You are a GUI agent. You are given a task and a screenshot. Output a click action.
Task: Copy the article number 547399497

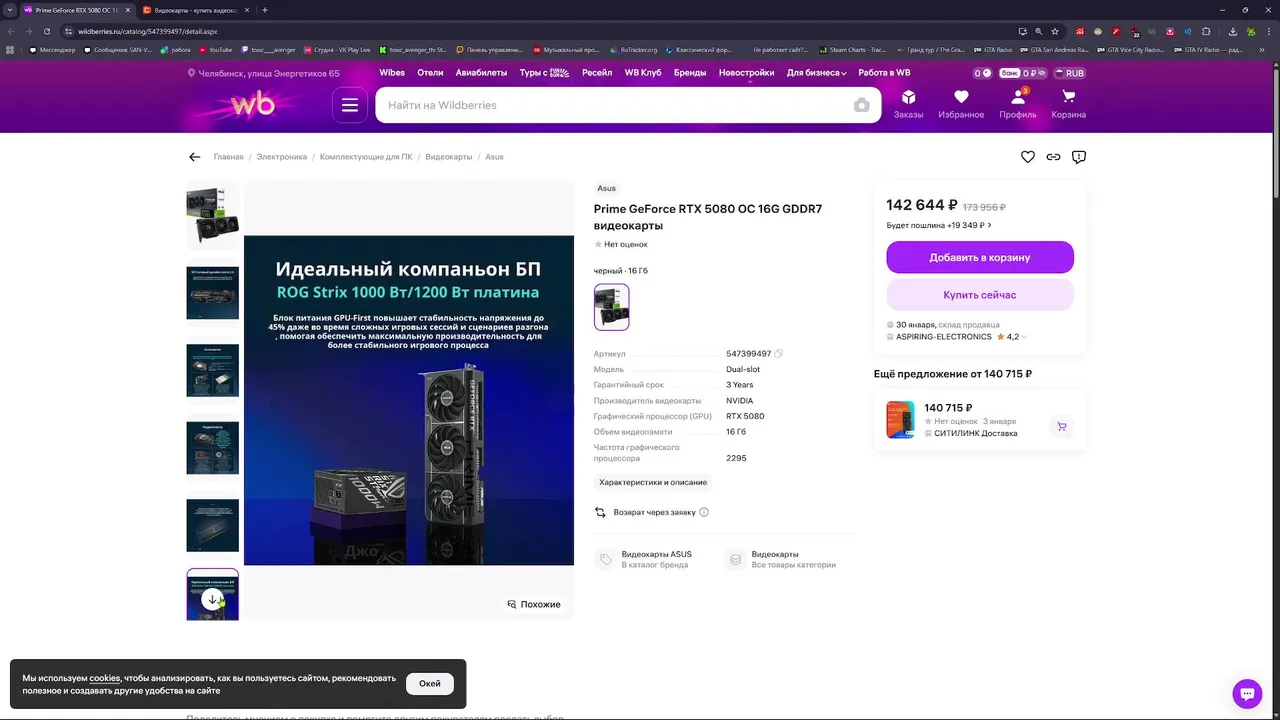pyautogui.click(x=779, y=354)
